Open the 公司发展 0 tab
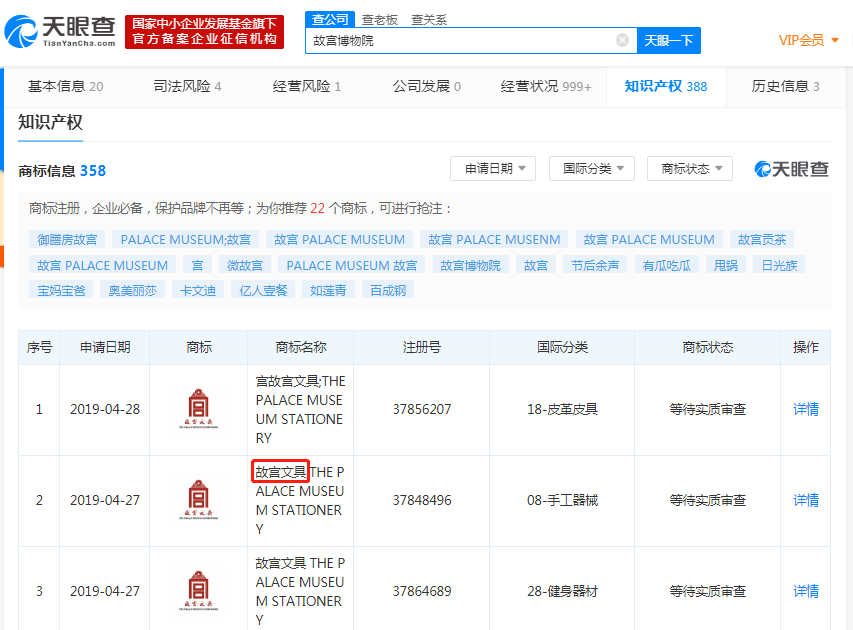This screenshot has width=853, height=630. coord(426,87)
